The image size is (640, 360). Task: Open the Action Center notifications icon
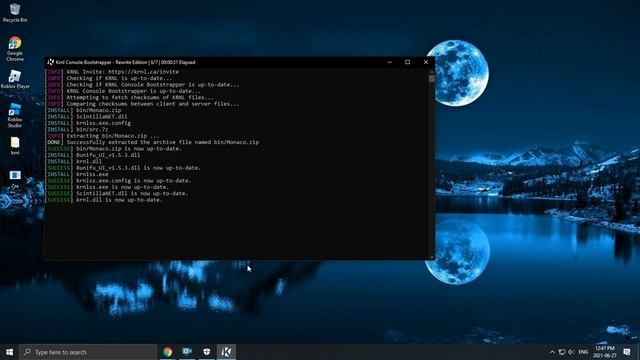(627, 352)
